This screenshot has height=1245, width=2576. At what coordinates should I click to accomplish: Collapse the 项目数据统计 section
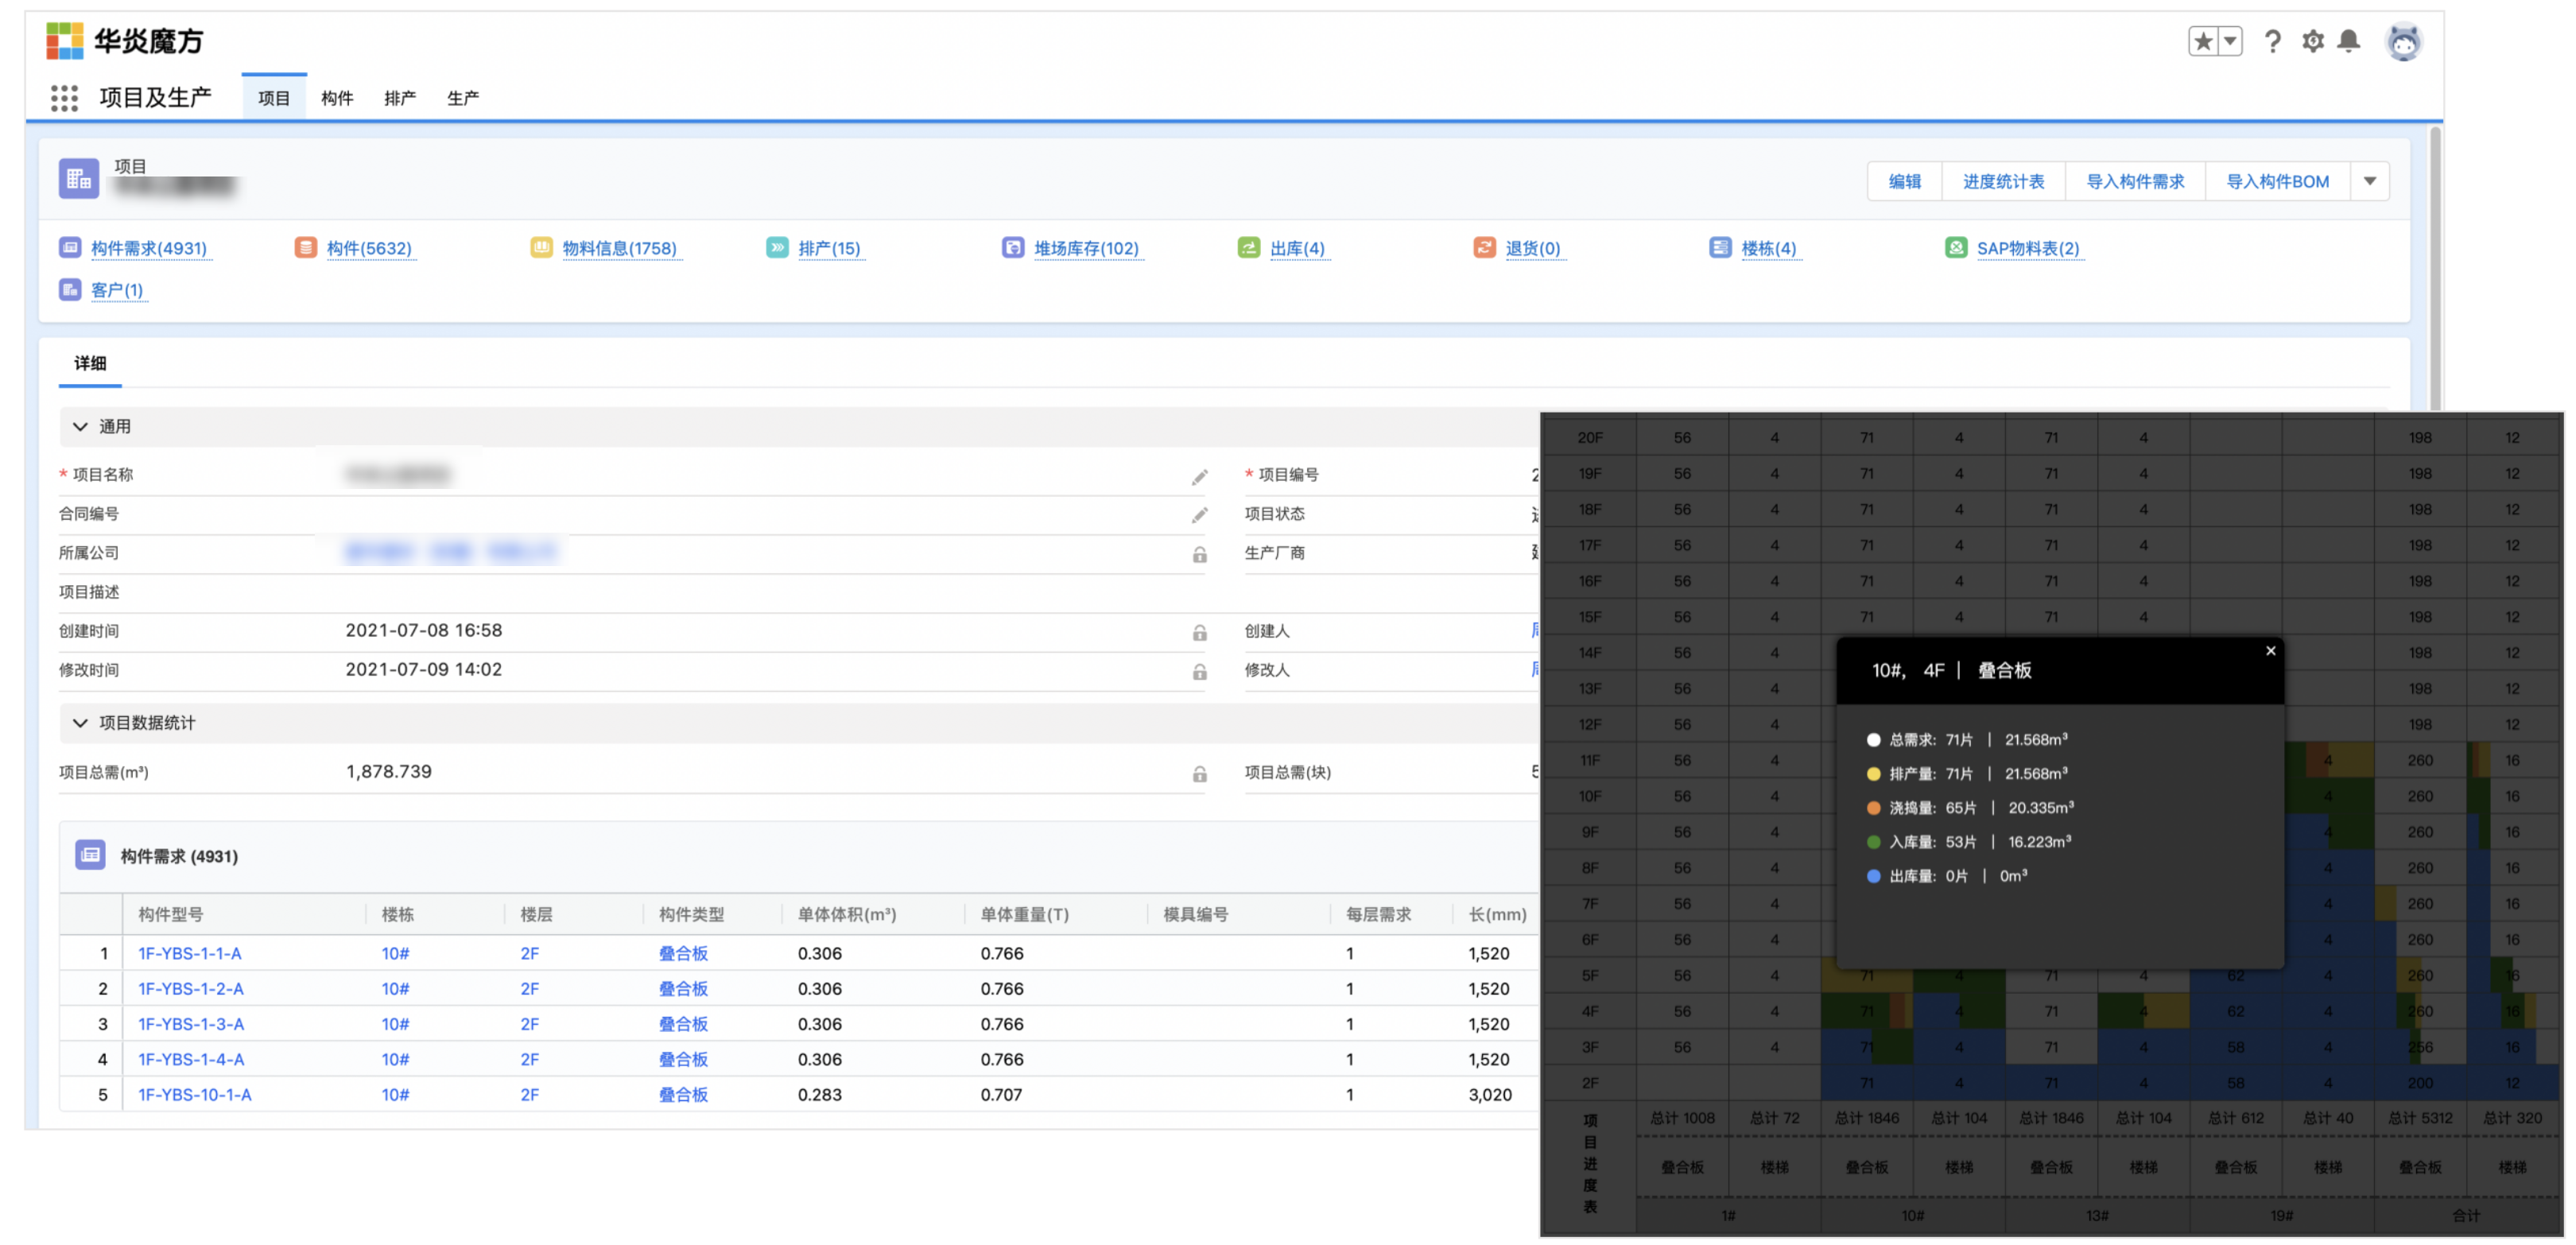(x=80, y=723)
